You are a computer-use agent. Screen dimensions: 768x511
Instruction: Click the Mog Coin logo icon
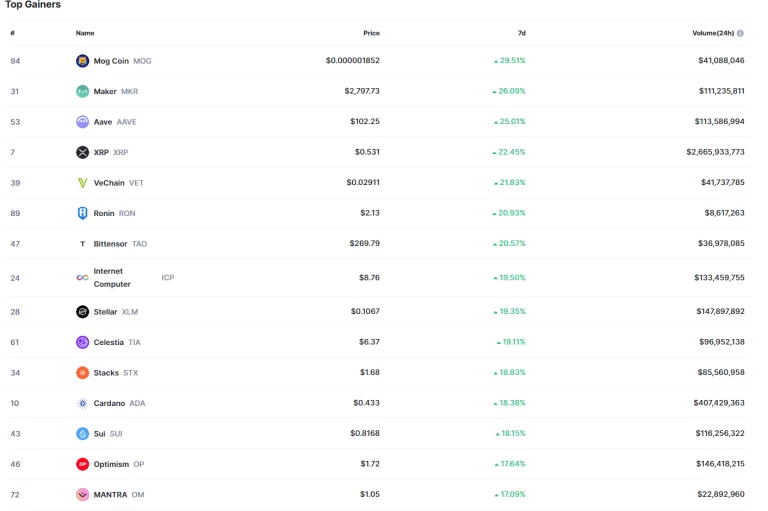(x=83, y=61)
